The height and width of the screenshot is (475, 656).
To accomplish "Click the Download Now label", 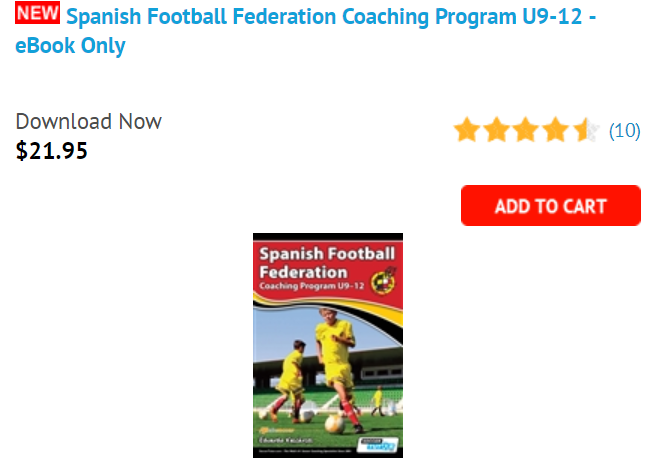I will (88, 122).
